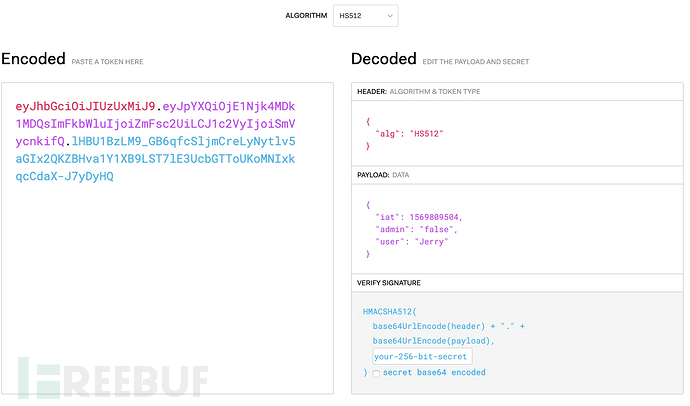Click the Encoded heading
This screenshot has height=406, width=690.
point(33,59)
